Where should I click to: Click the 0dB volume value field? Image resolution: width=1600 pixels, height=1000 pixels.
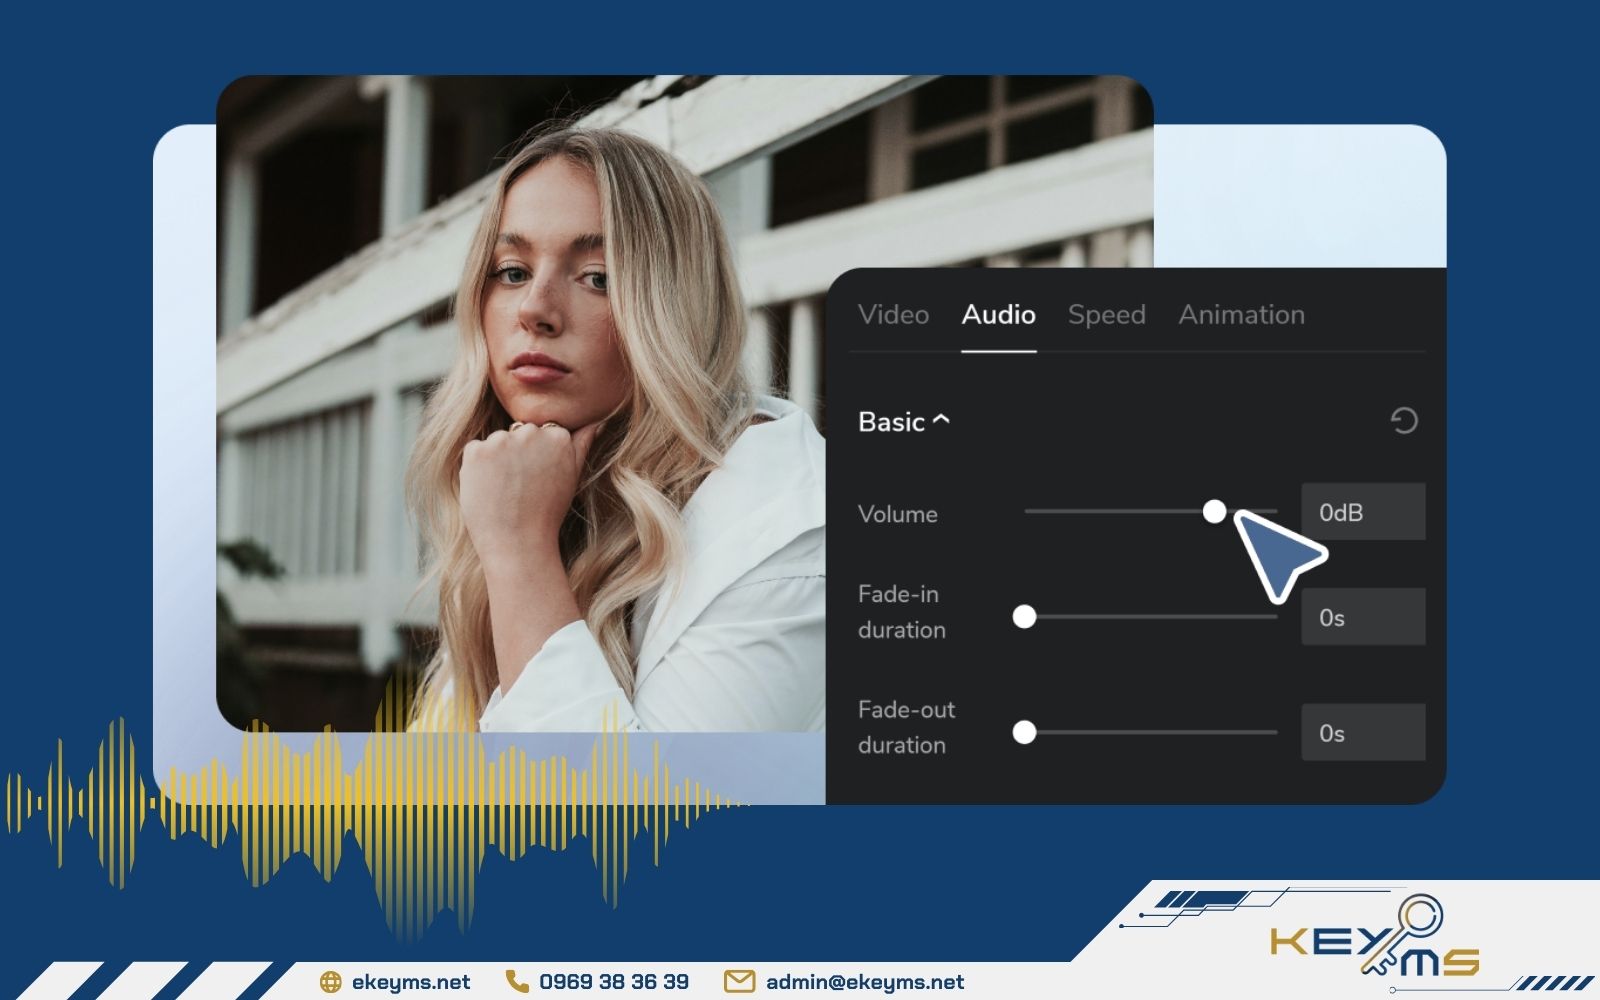coord(1362,512)
